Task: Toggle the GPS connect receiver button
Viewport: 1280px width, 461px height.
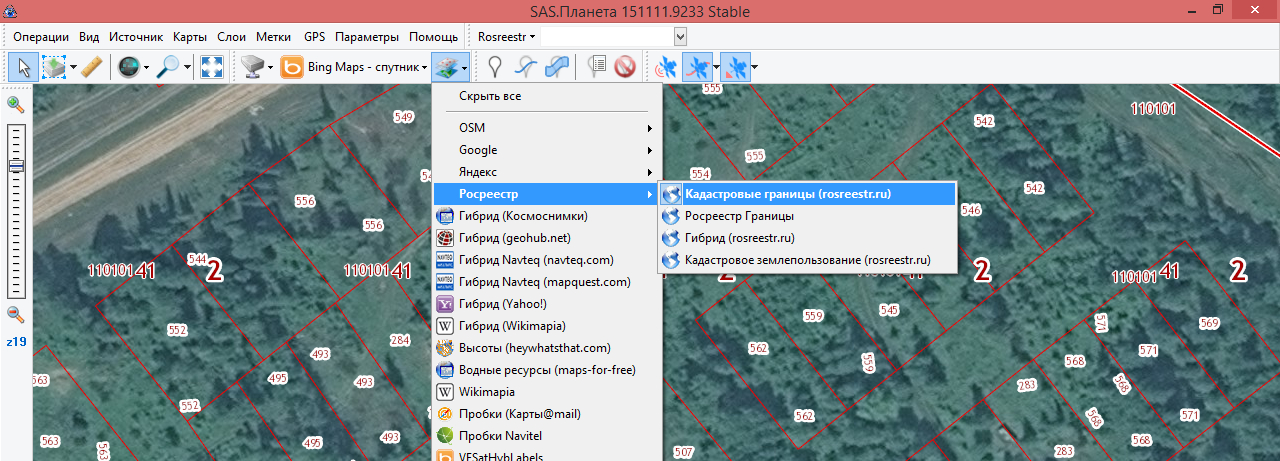Action: click(665, 68)
